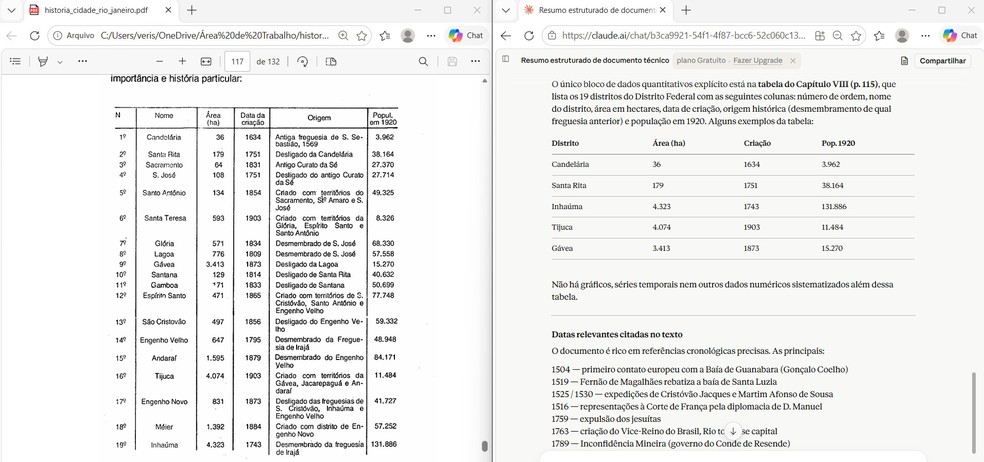Add PDF page to favorites with star icon
Image resolution: width=984 pixels, height=462 pixels.
[361, 36]
